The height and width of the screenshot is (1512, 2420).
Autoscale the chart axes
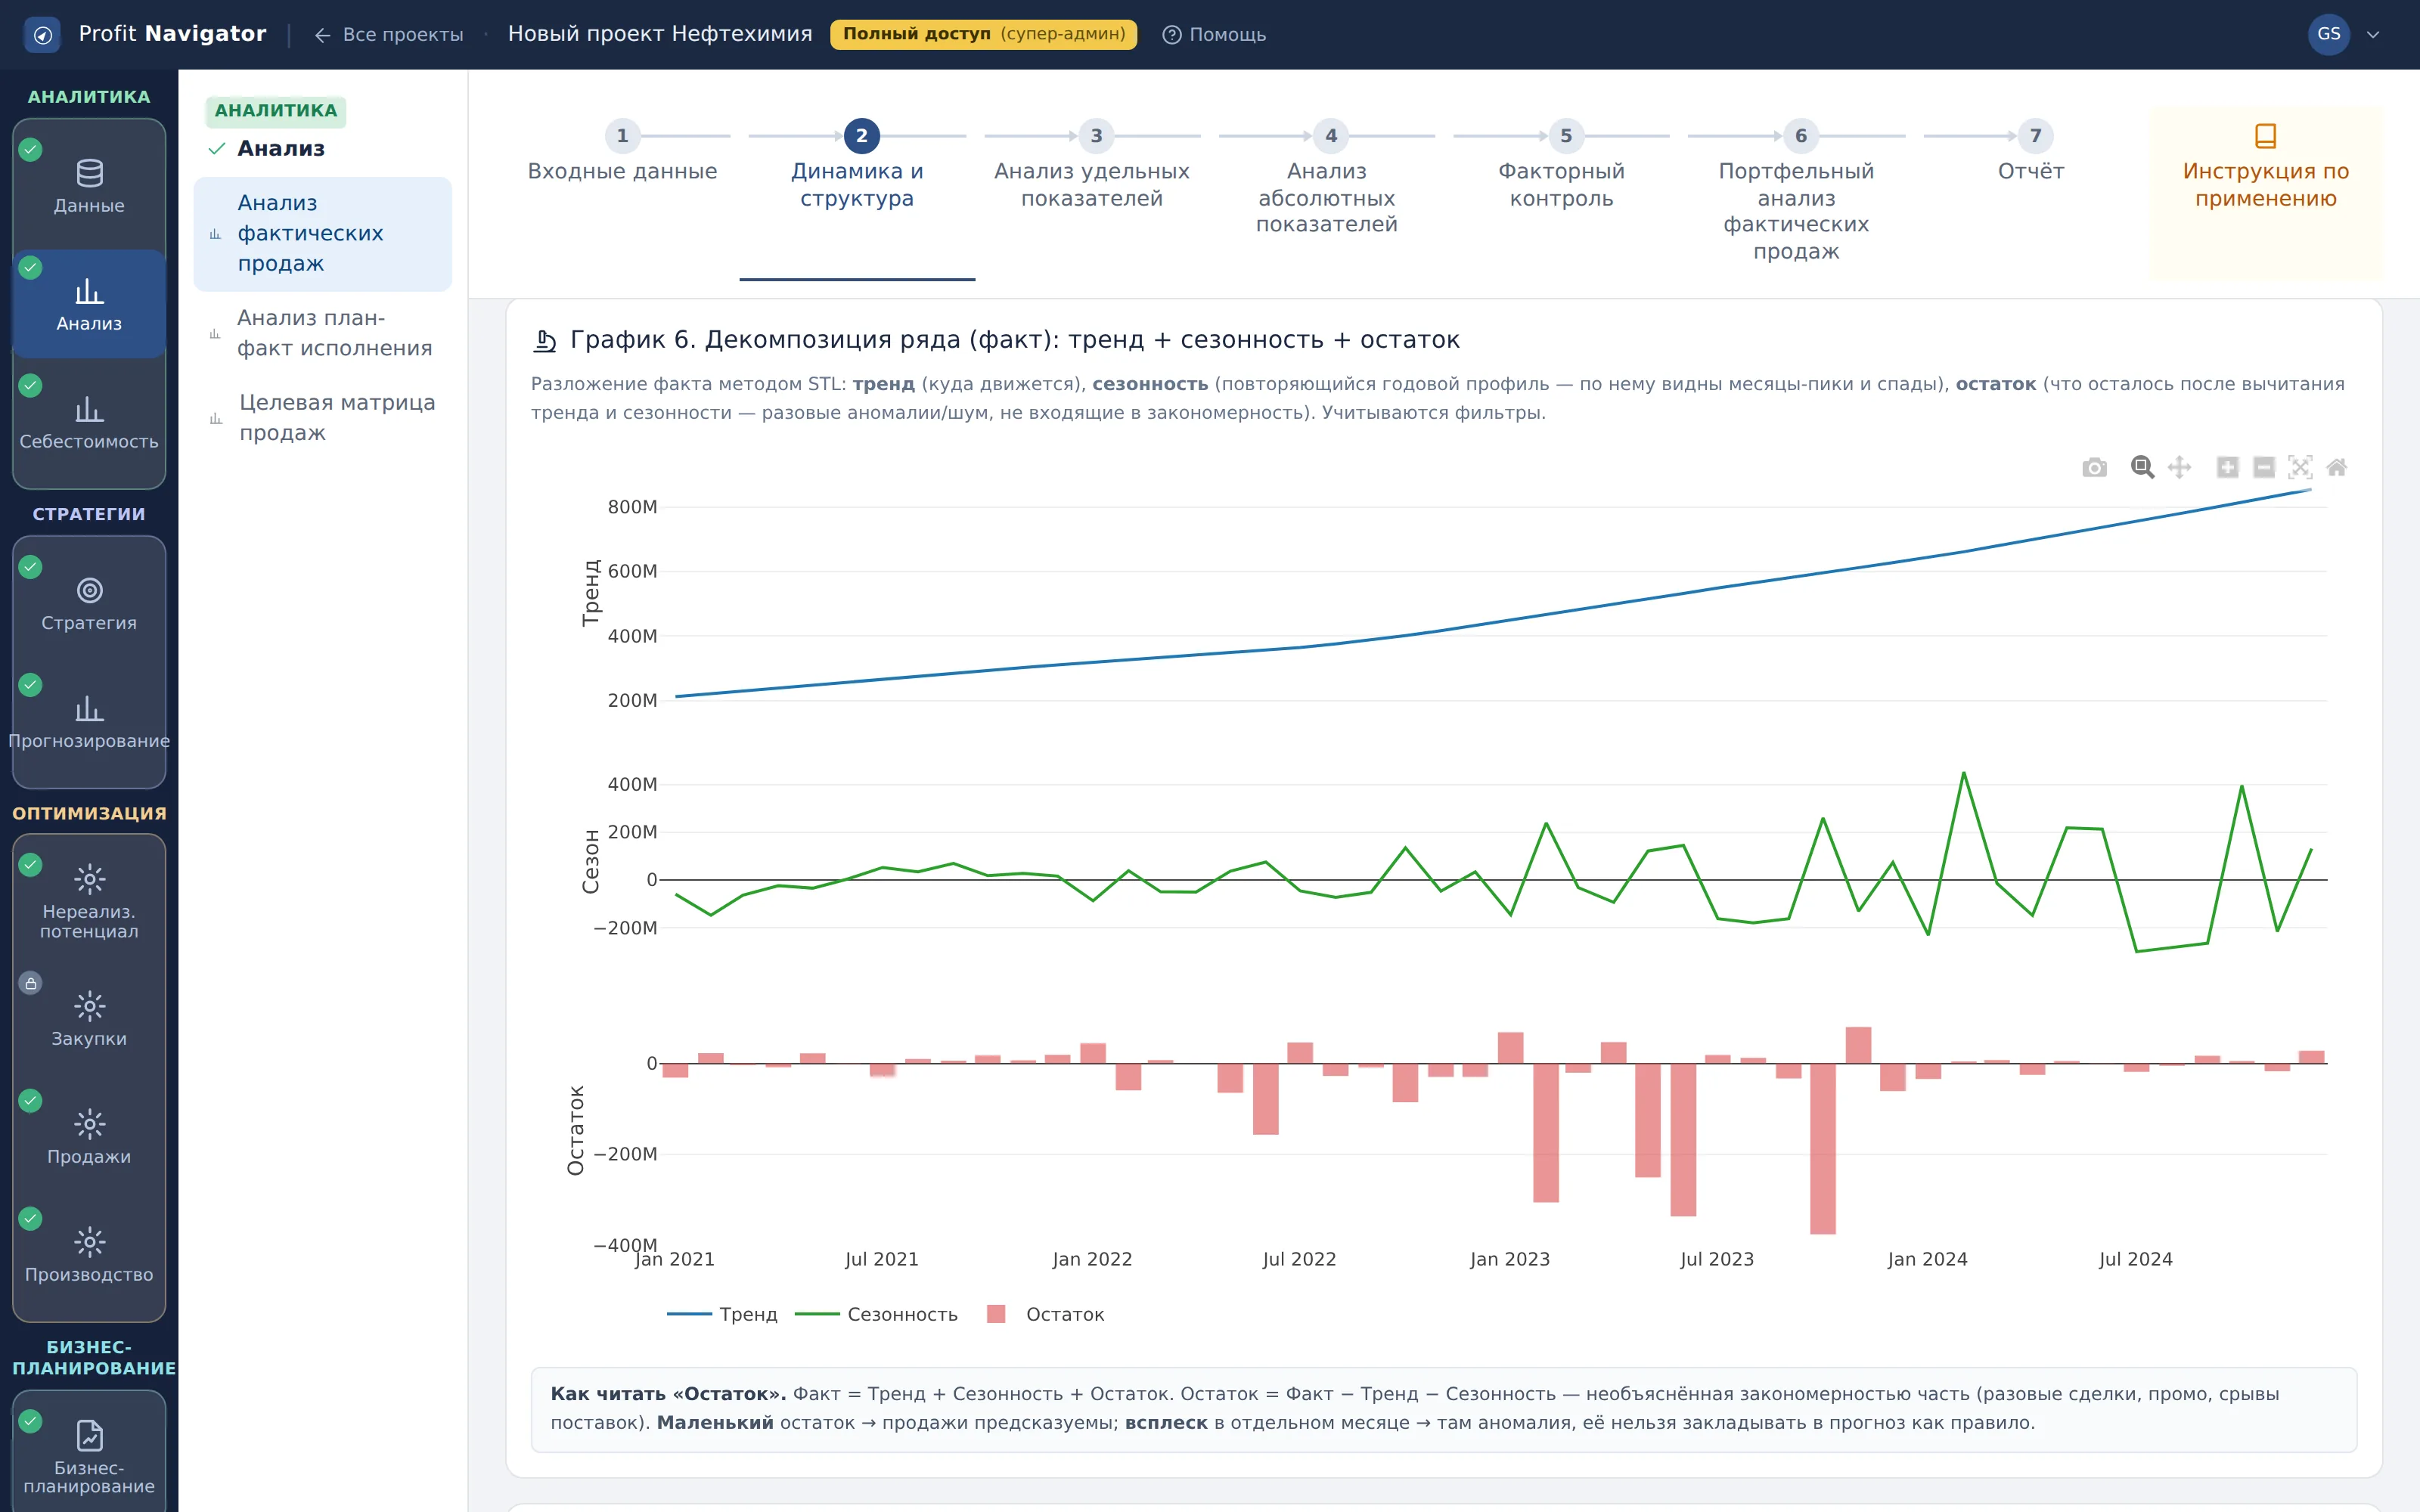(2300, 467)
